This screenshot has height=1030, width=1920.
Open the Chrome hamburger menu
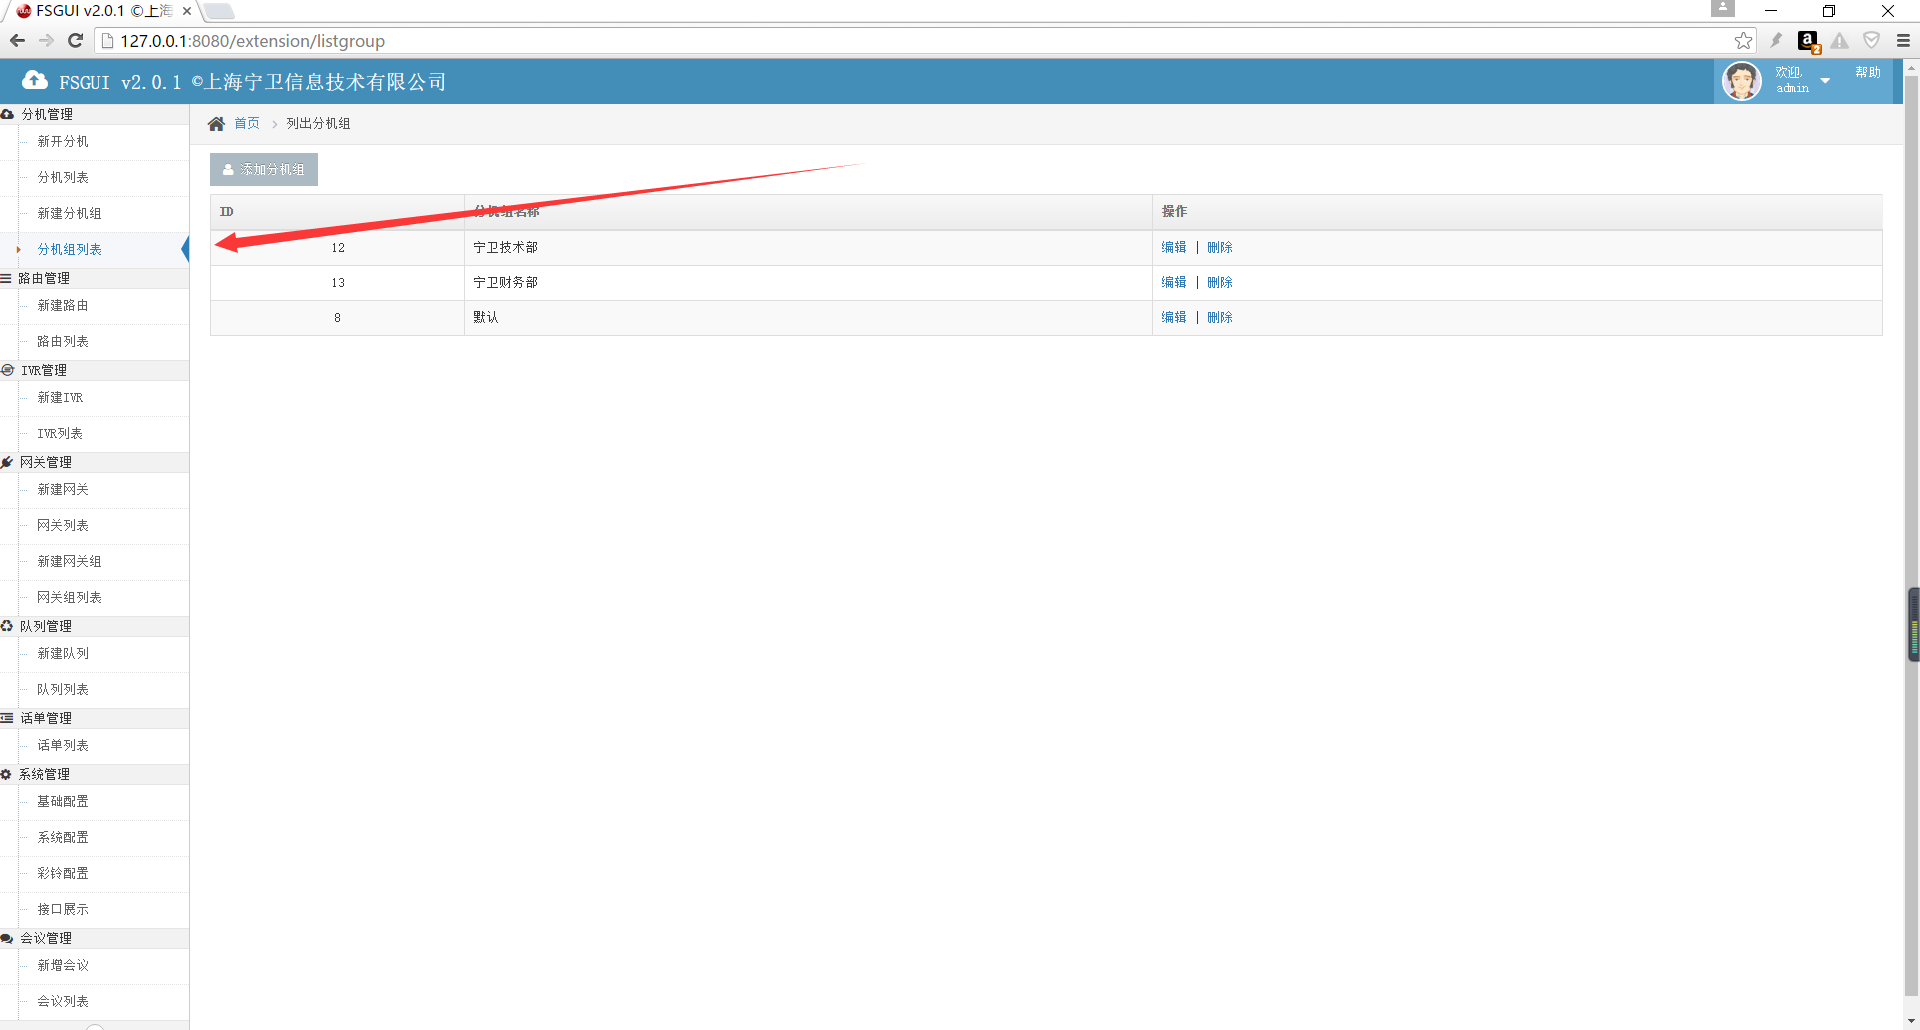tap(1902, 41)
